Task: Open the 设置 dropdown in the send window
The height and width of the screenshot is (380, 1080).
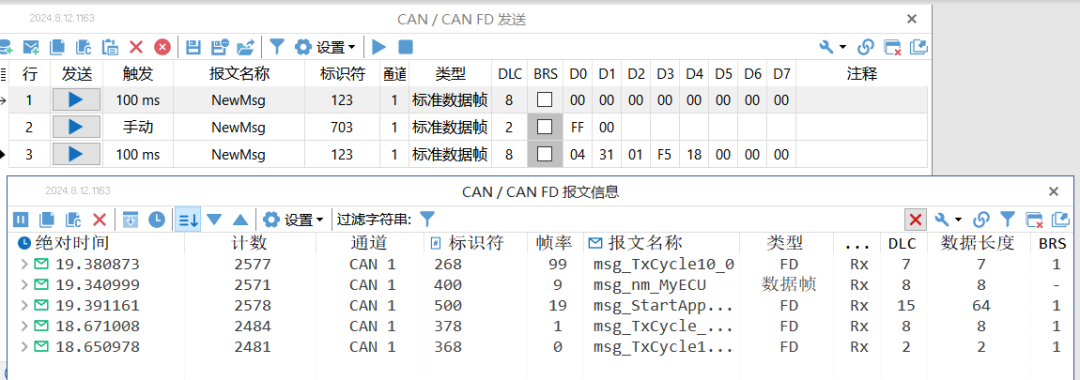Action: [x=326, y=47]
